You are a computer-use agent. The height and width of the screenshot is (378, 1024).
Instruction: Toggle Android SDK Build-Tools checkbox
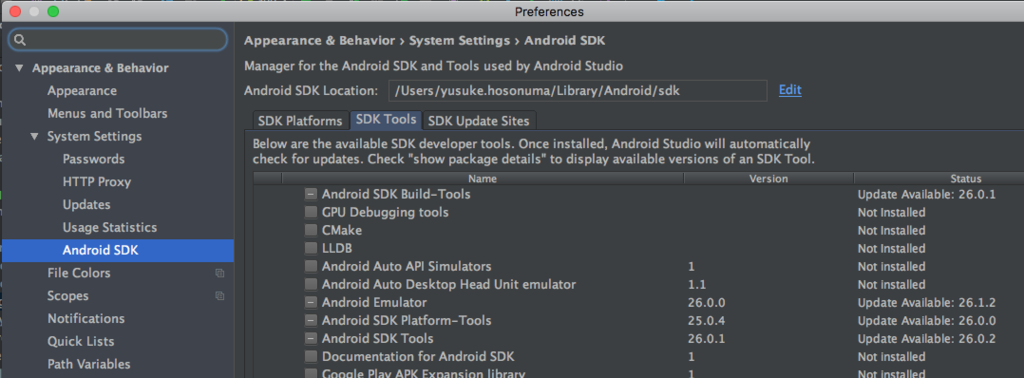coord(311,195)
